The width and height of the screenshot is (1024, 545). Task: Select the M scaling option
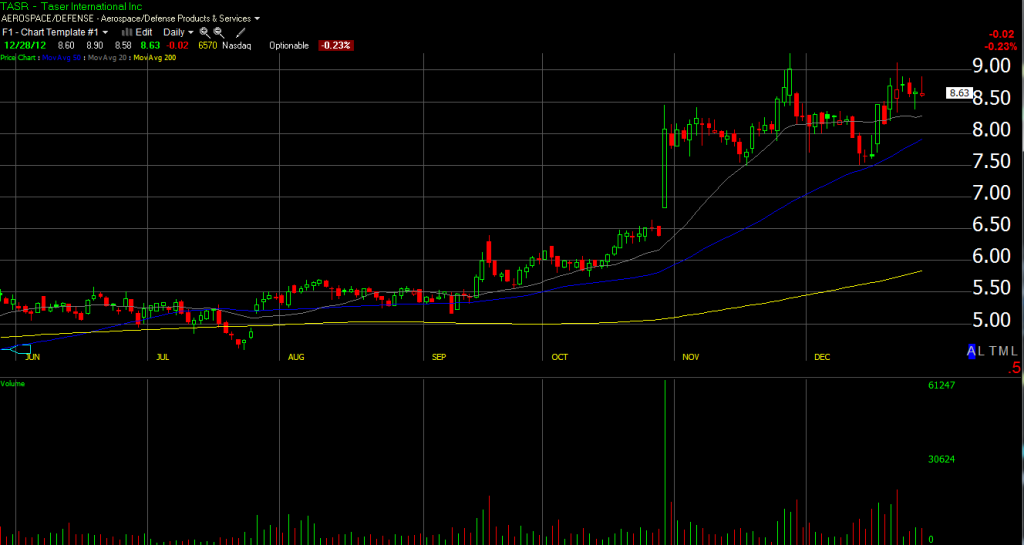click(1002, 351)
